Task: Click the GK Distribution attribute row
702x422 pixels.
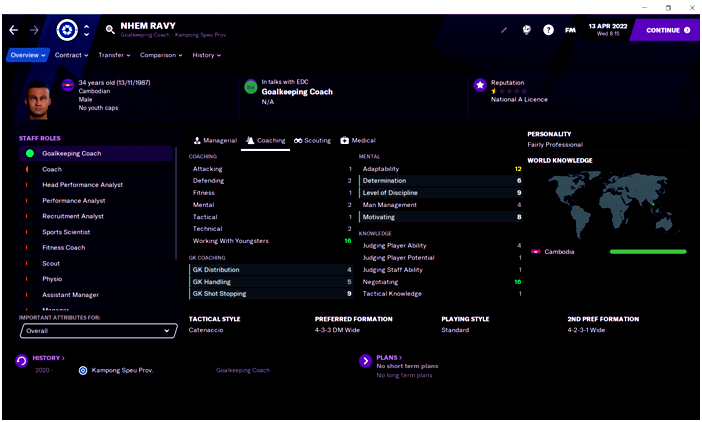Action: tap(271, 270)
